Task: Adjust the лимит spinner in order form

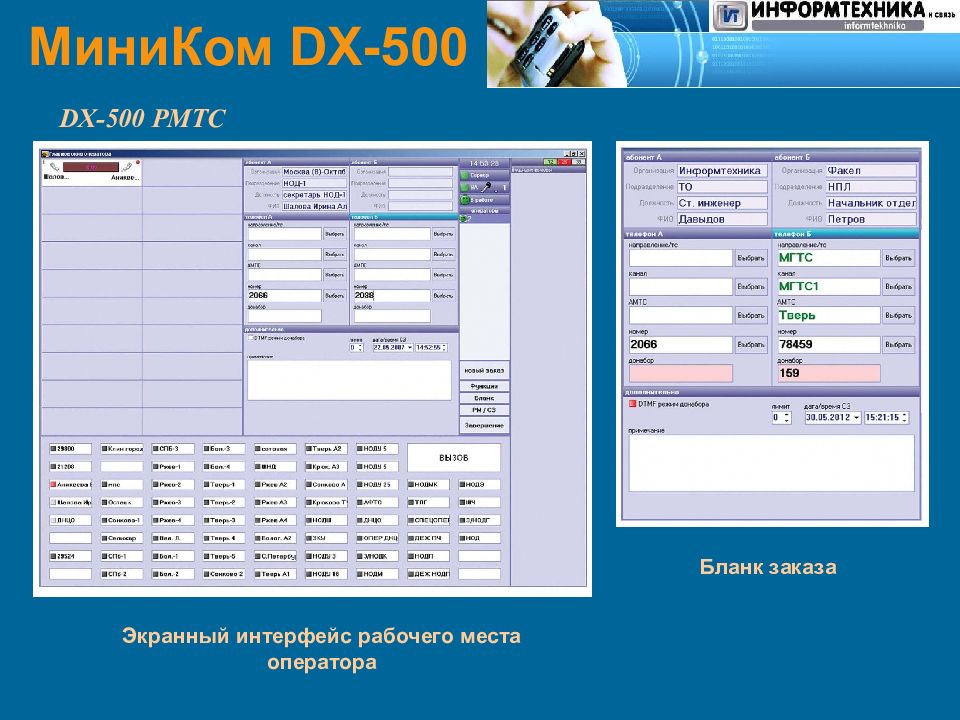Action: pyautogui.click(x=787, y=418)
